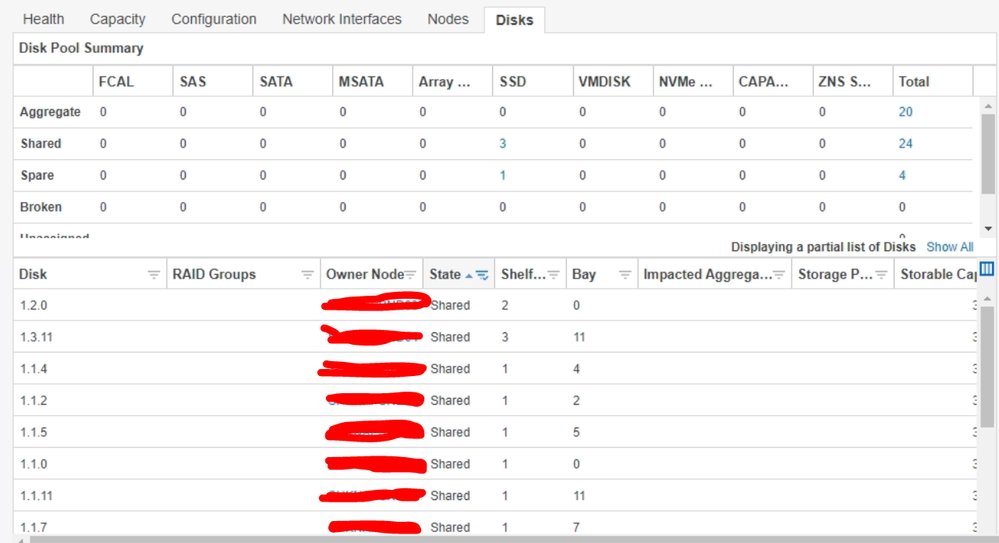Switch to the Nodes tab
The width and height of the screenshot is (999, 543).
coord(448,19)
